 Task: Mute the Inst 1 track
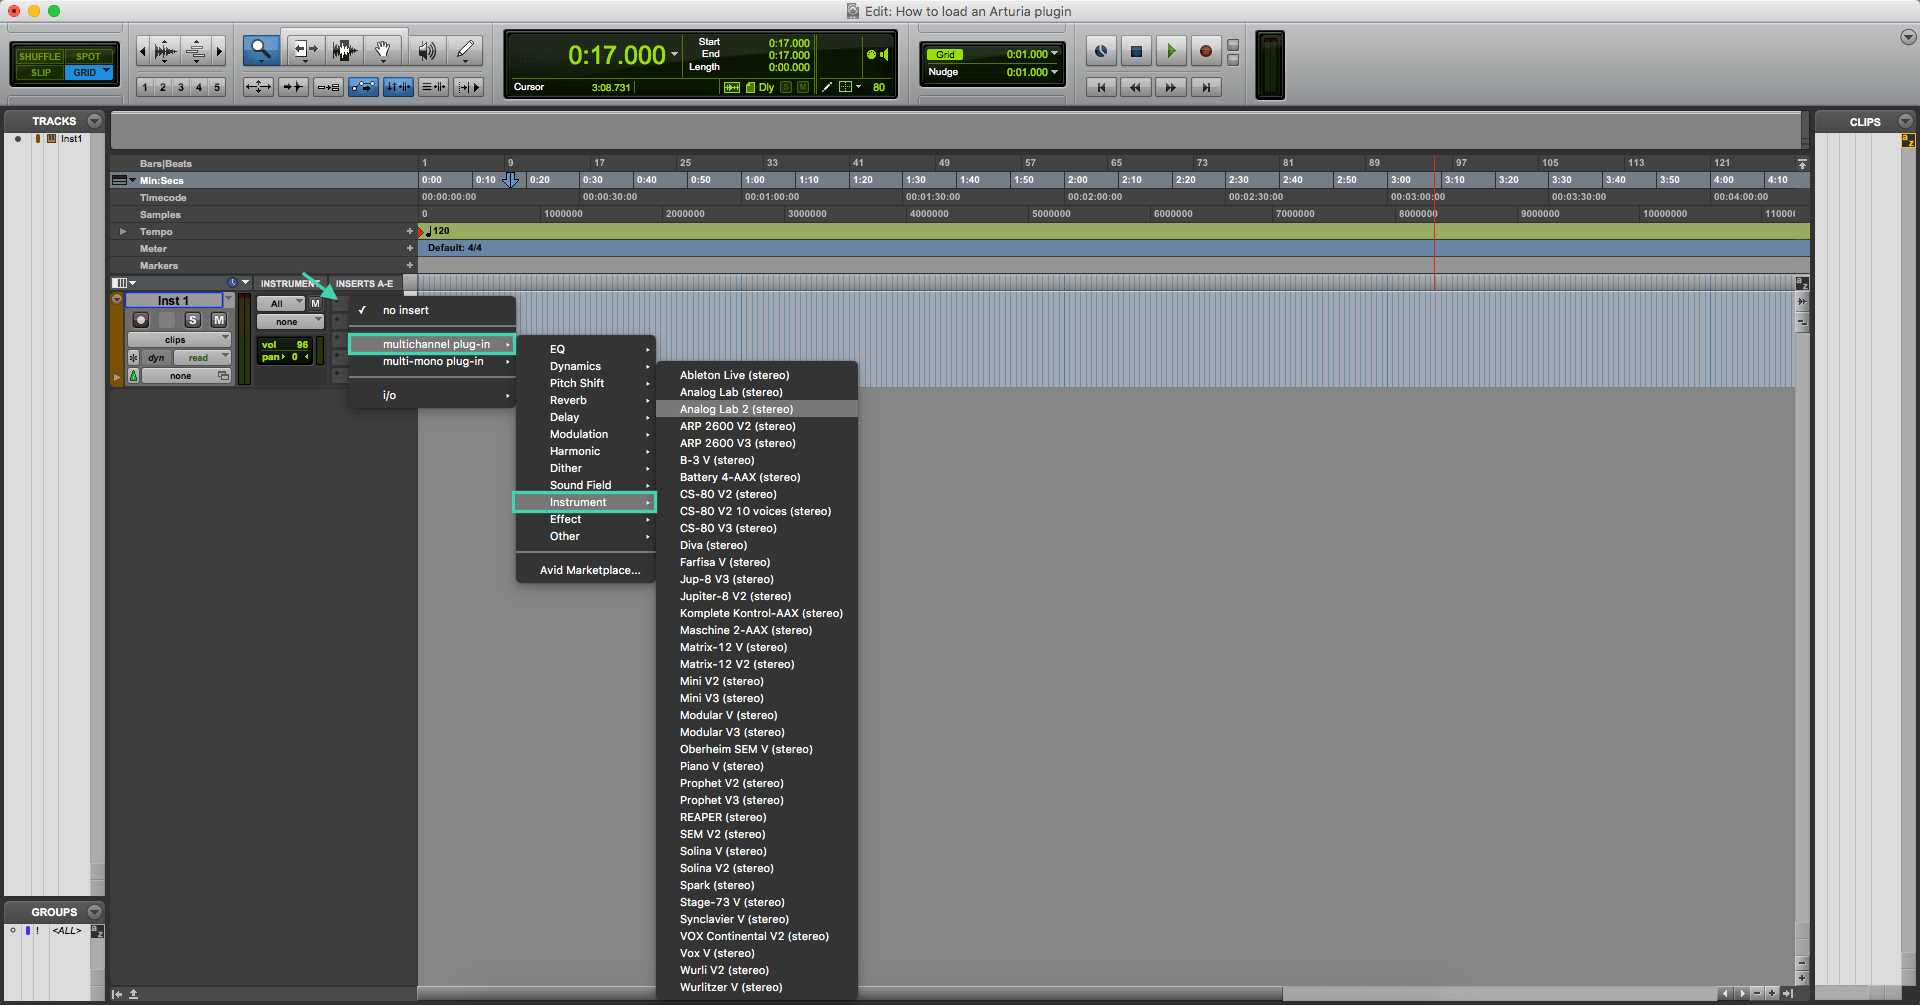coord(218,320)
